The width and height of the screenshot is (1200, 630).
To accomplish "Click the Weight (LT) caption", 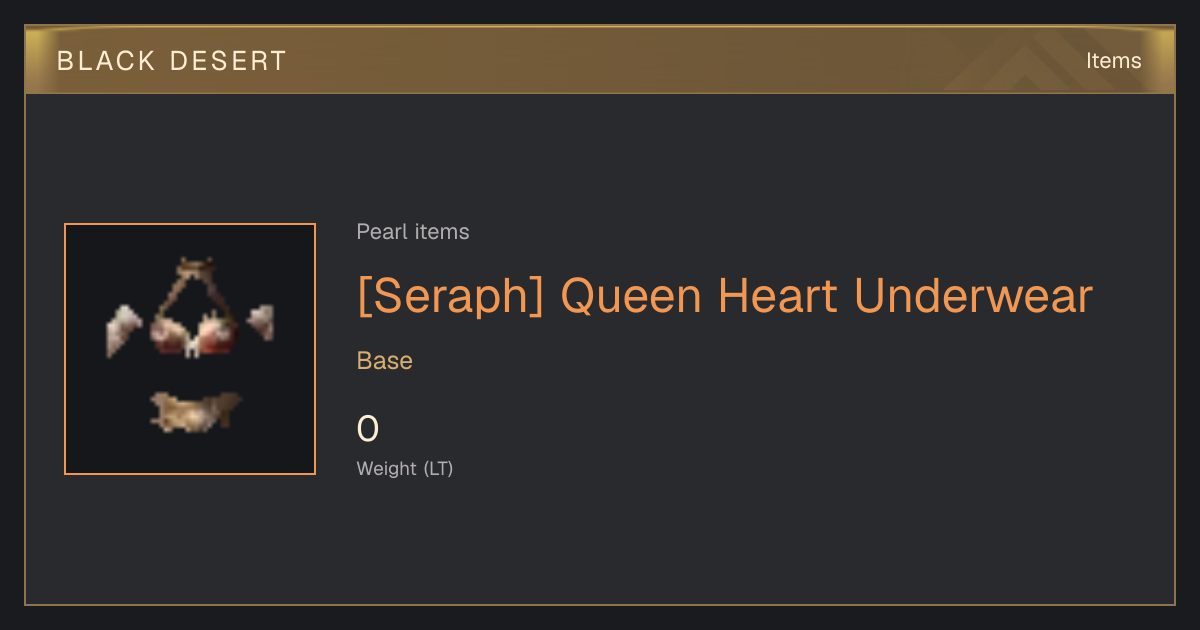I will 405,468.
